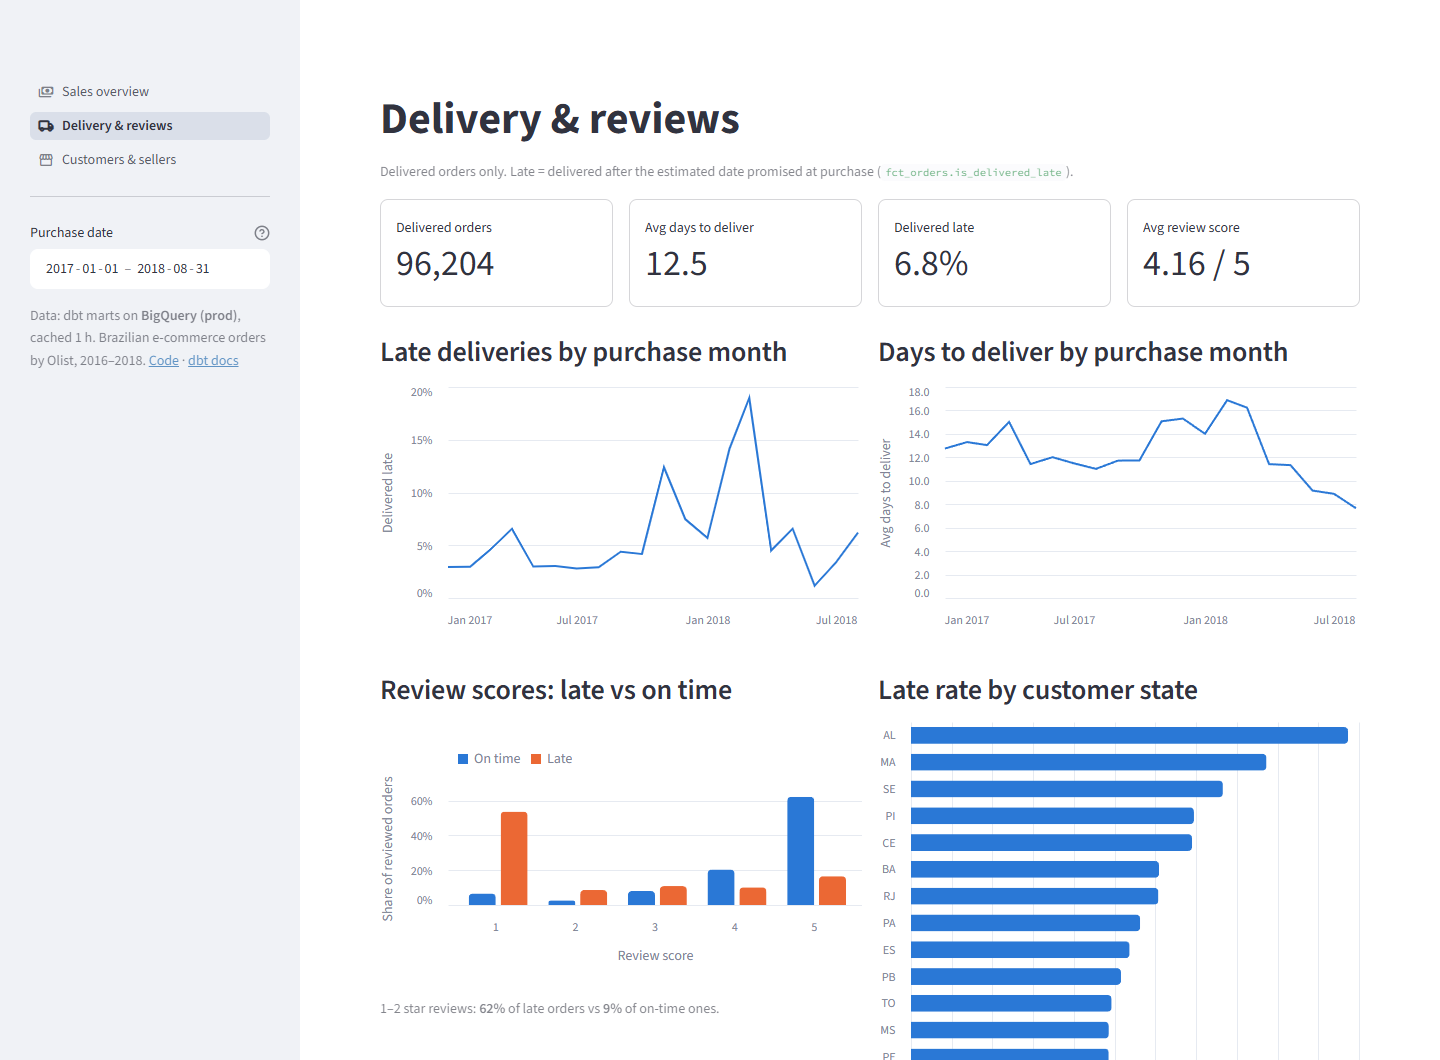Image resolution: width=1440 pixels, height=1060 pixels.
Task: Click the fct_orders.is_delivered_late code text
Action: coord(973,173)
